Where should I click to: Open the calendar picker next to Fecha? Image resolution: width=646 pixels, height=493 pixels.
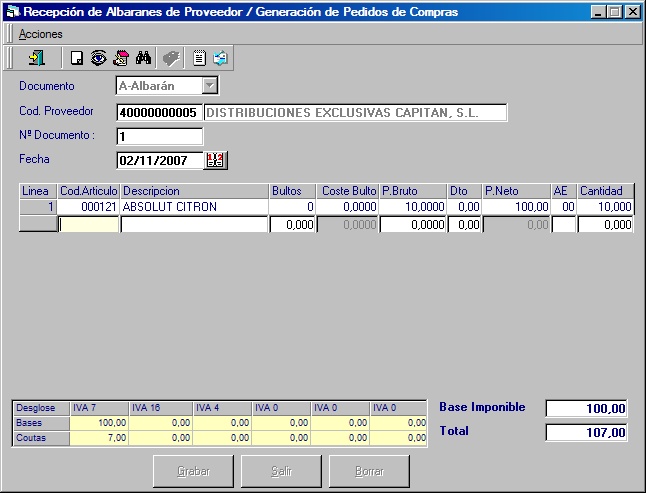click(x=215, y=160)
